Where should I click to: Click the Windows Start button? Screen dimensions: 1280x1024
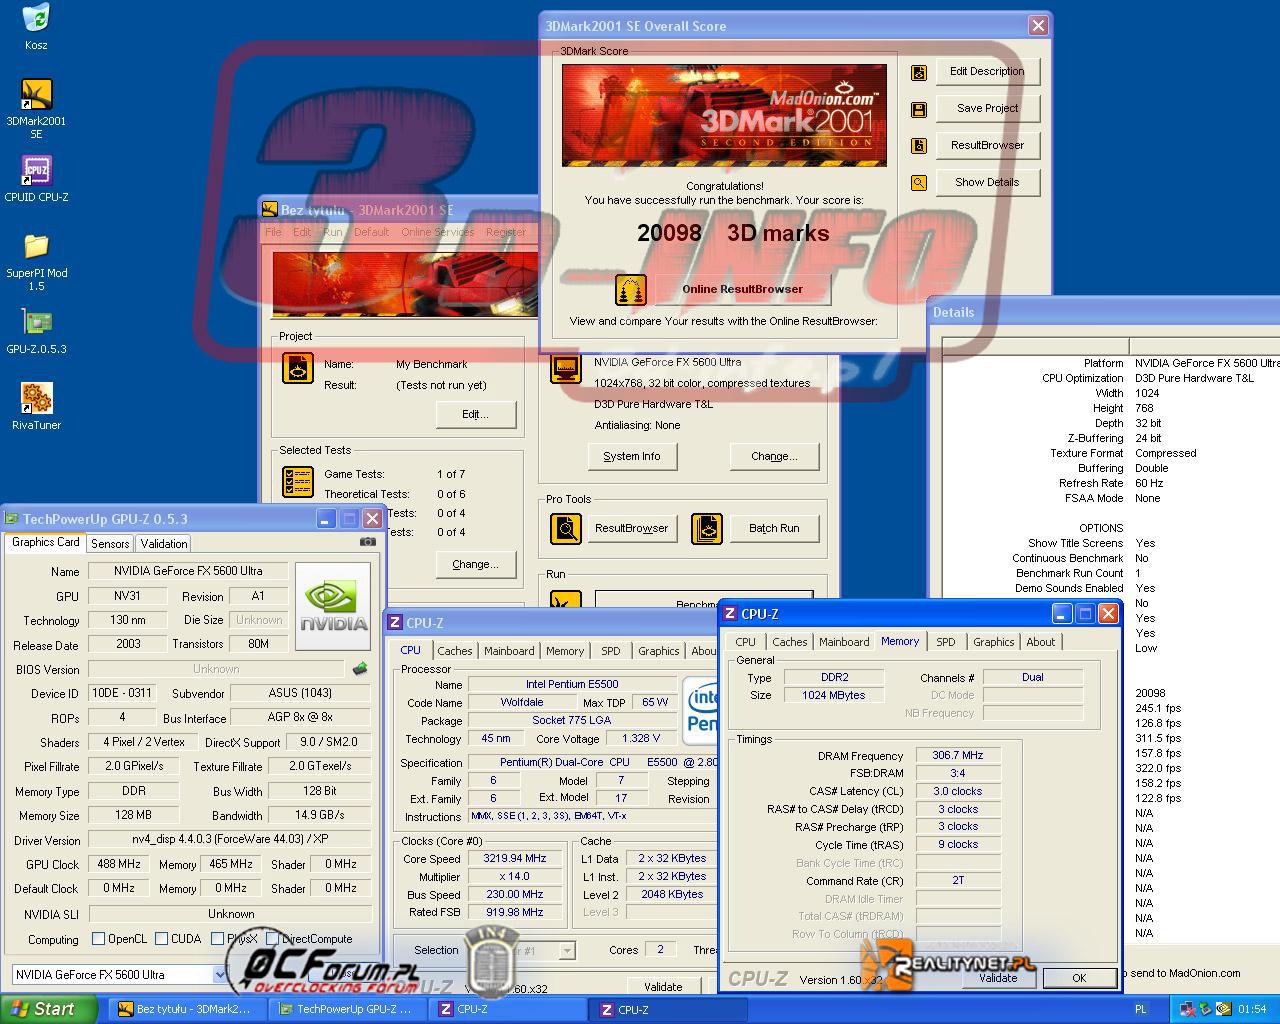pos(49,1009)
